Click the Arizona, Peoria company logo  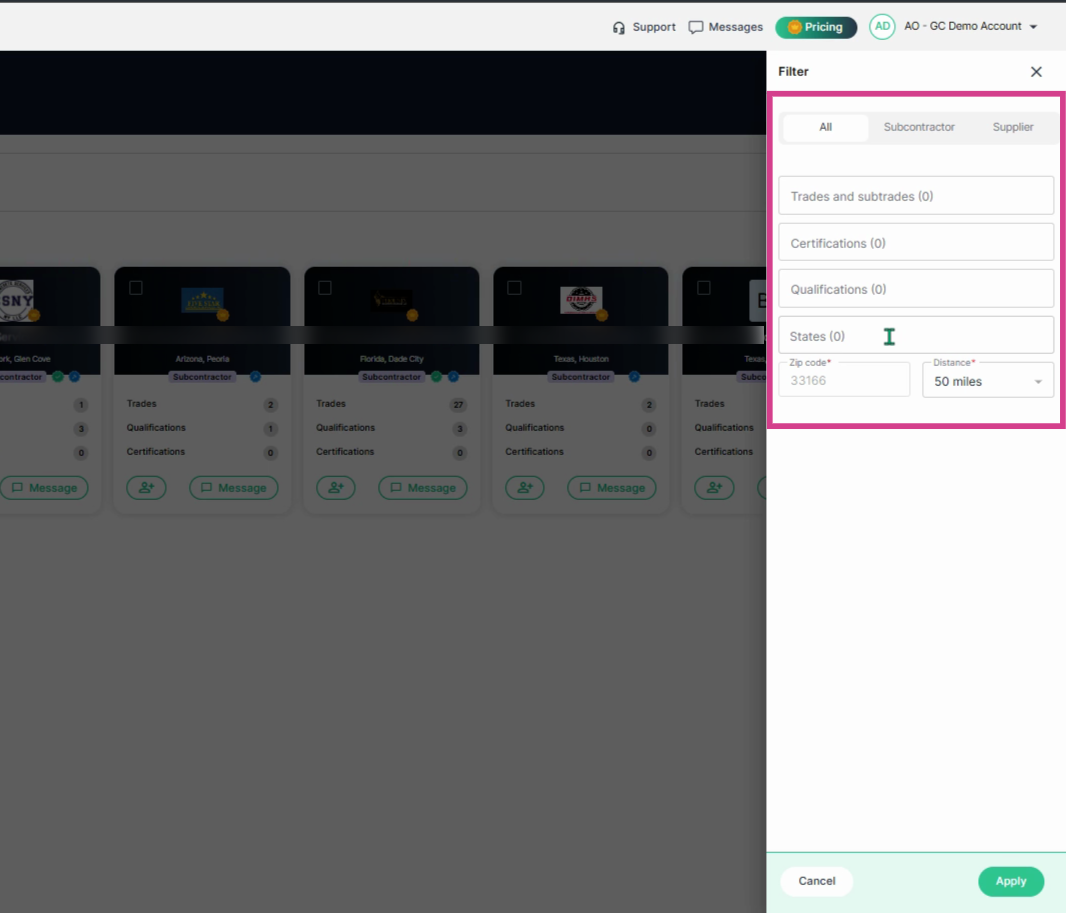click(203, 300)
